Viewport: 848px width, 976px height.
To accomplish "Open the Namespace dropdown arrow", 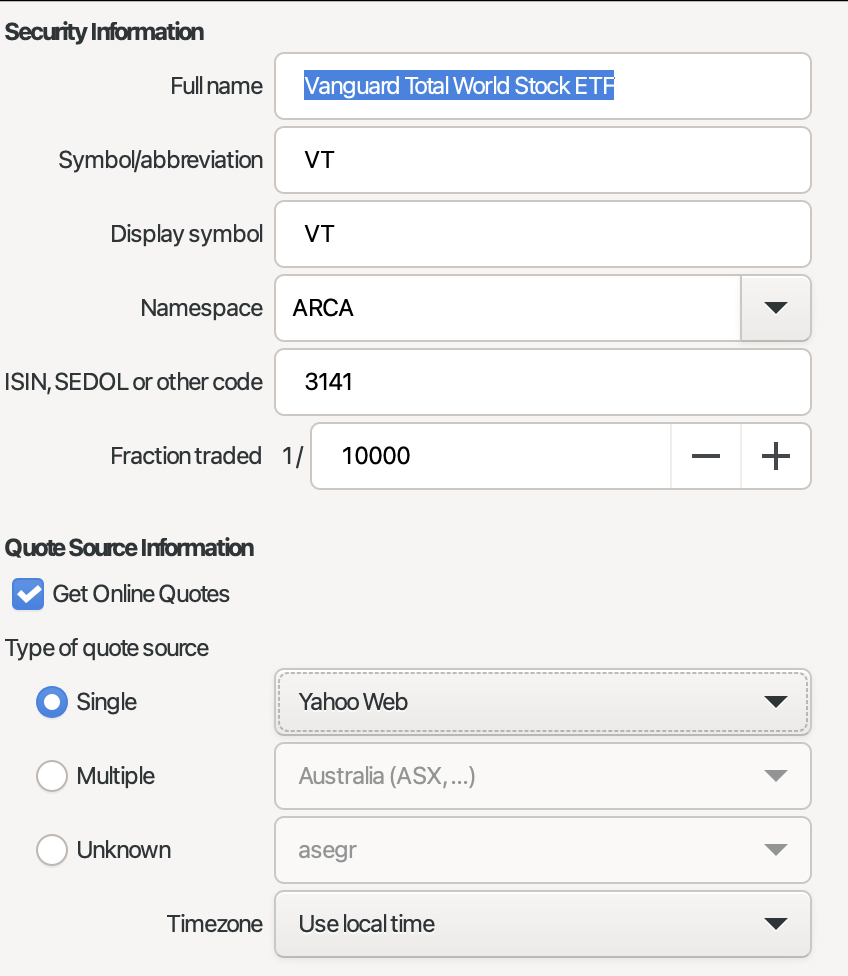I will 776,308.
